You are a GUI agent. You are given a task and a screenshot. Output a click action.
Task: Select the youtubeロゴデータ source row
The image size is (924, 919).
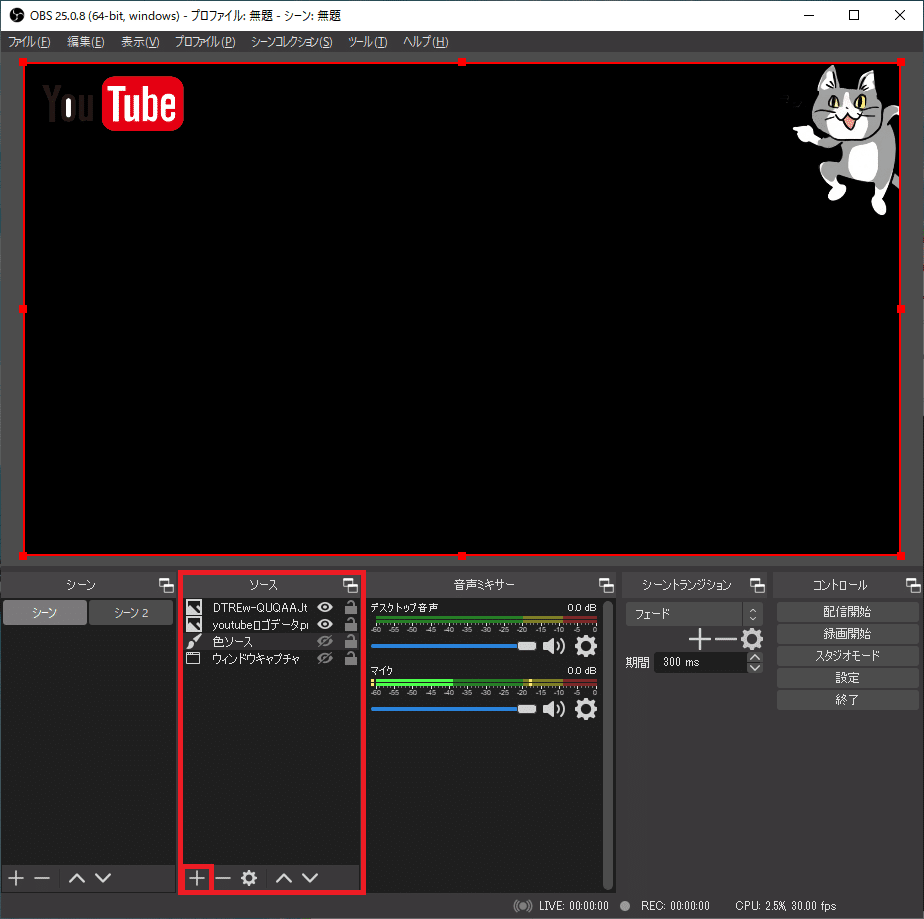271,624
